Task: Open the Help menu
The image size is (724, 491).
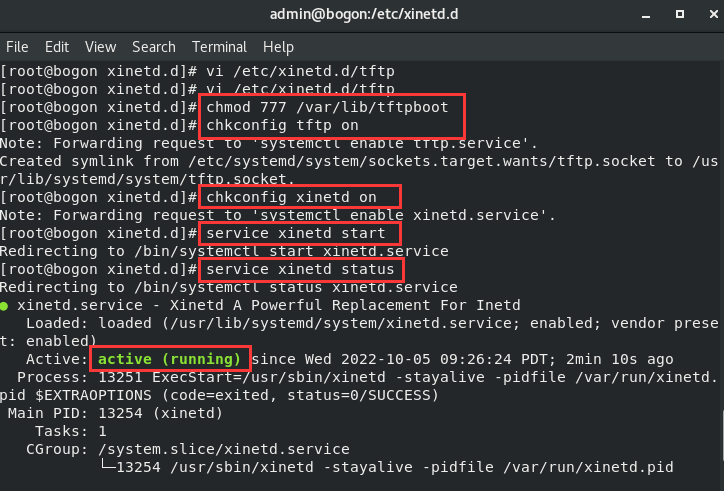Action: 278,47
